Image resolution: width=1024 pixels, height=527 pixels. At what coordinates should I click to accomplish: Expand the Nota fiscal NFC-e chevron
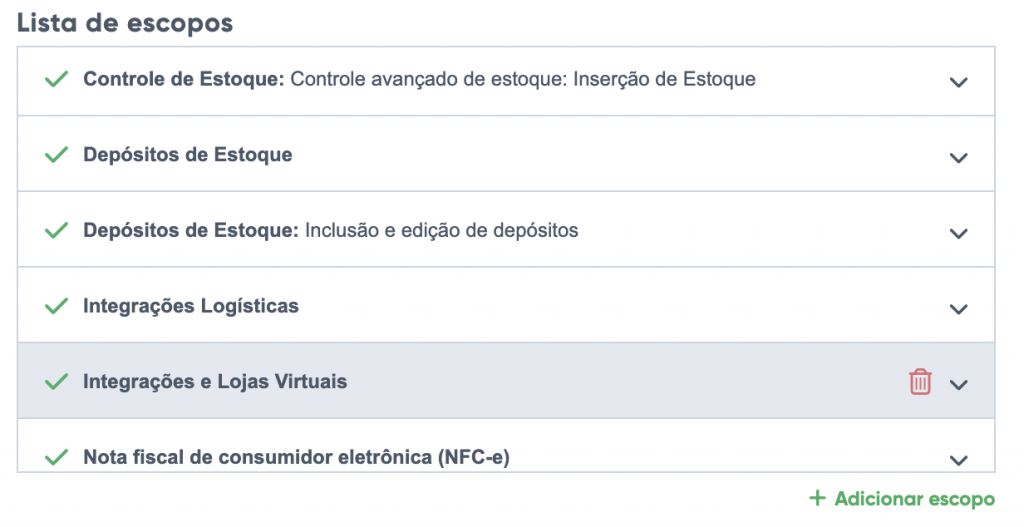(x=958, y=460)
